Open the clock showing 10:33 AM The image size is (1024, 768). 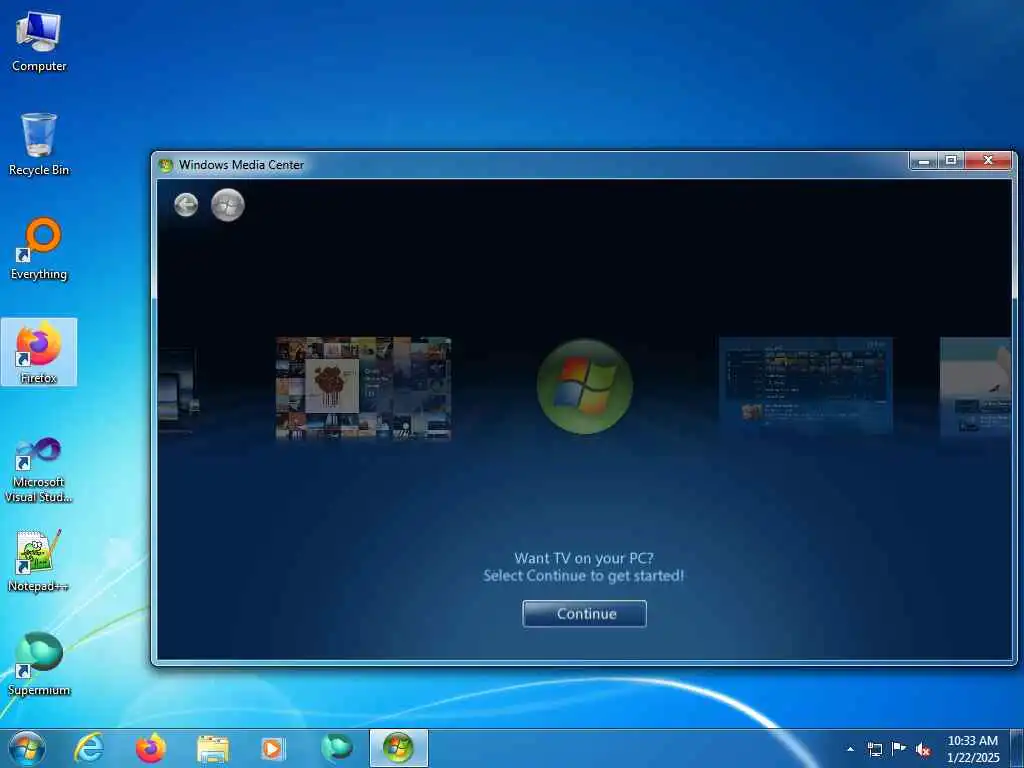[972, 749]
